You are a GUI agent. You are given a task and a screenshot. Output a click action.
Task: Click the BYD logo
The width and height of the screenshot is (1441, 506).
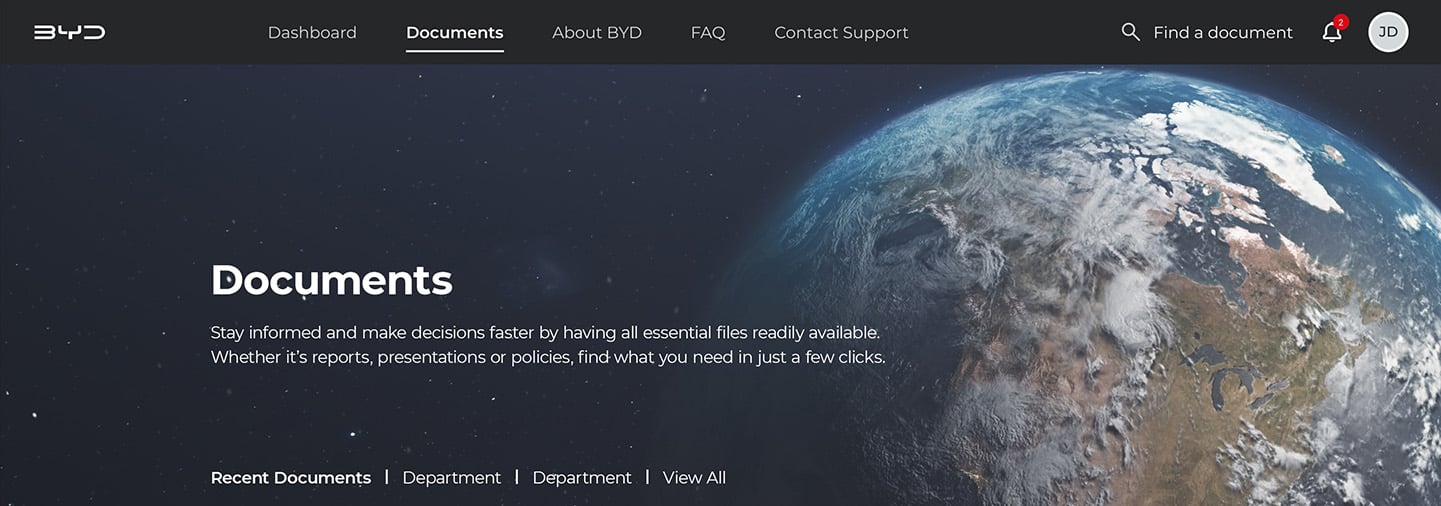click(69, 32)
